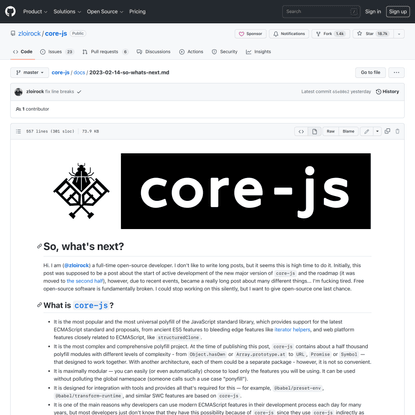415x415 pixels.
Task: Switch to the Actions tab
Action: (x=191, y=52)
